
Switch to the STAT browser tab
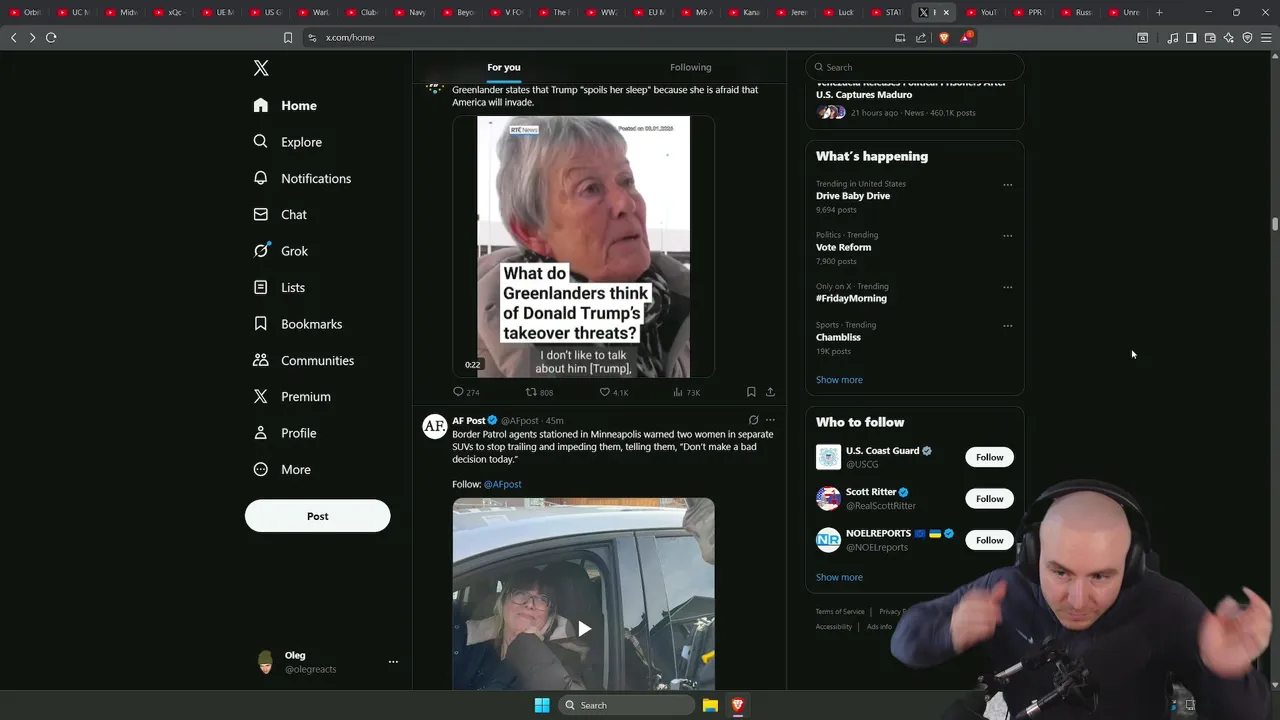click(887, 12)
